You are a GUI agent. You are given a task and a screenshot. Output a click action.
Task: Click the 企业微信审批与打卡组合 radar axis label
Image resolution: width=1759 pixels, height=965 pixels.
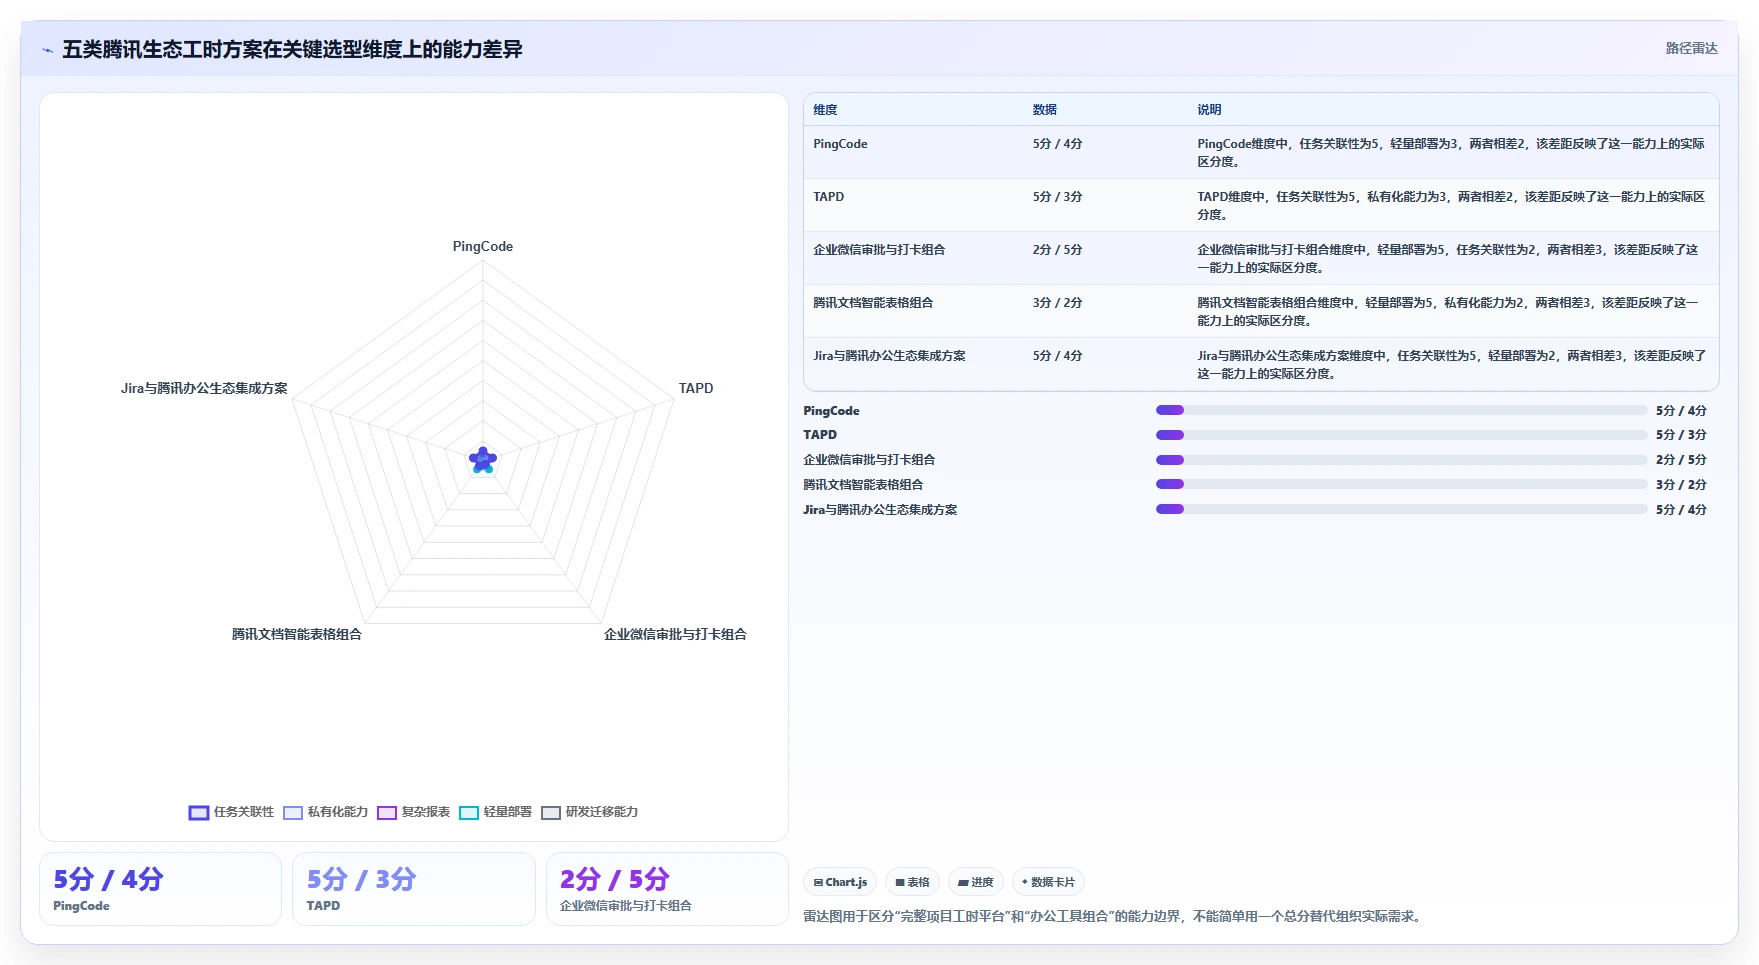click(675, 635)
